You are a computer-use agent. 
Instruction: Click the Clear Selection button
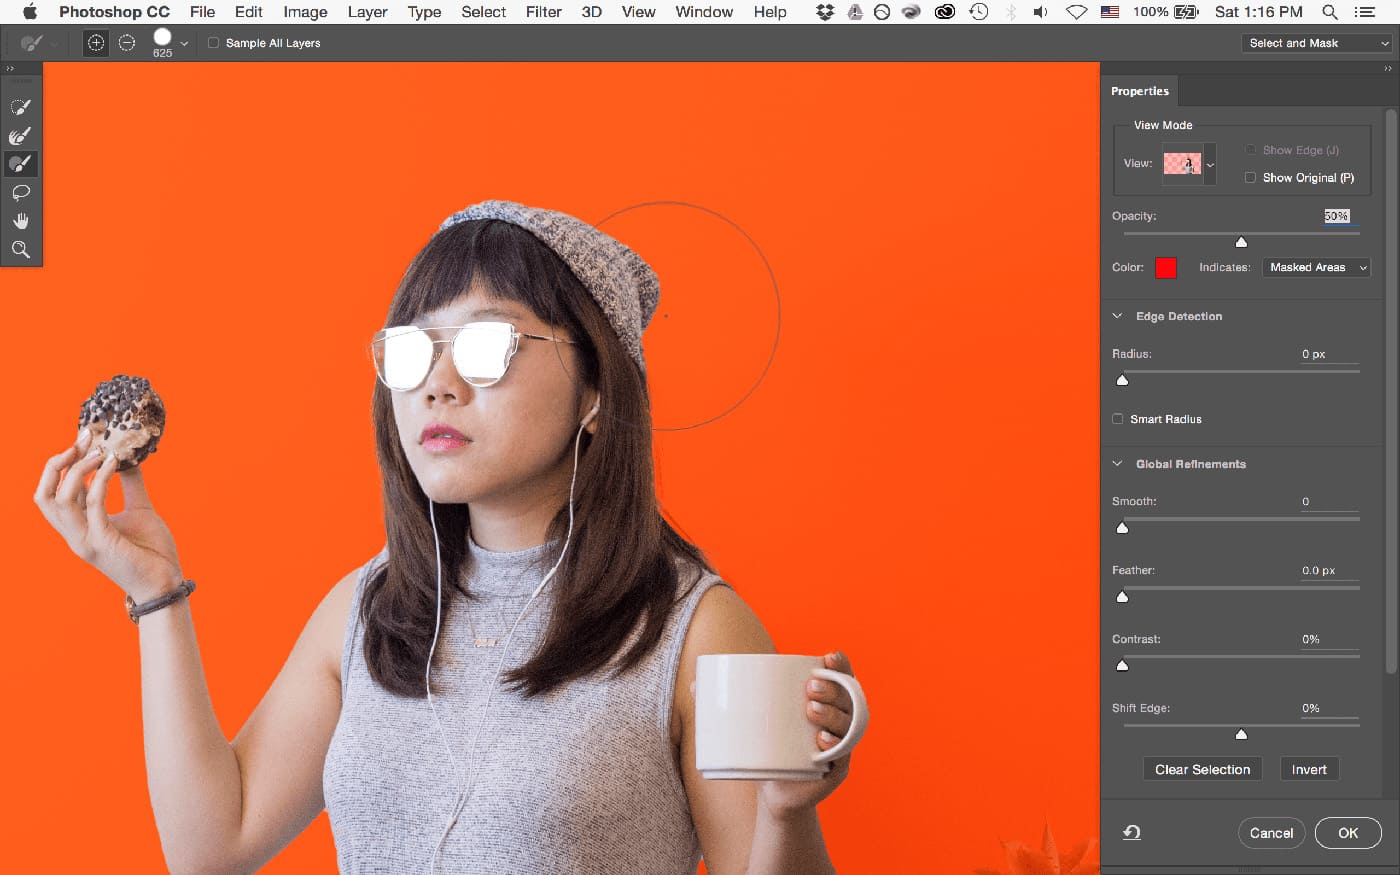click(x=1202, y=769)
